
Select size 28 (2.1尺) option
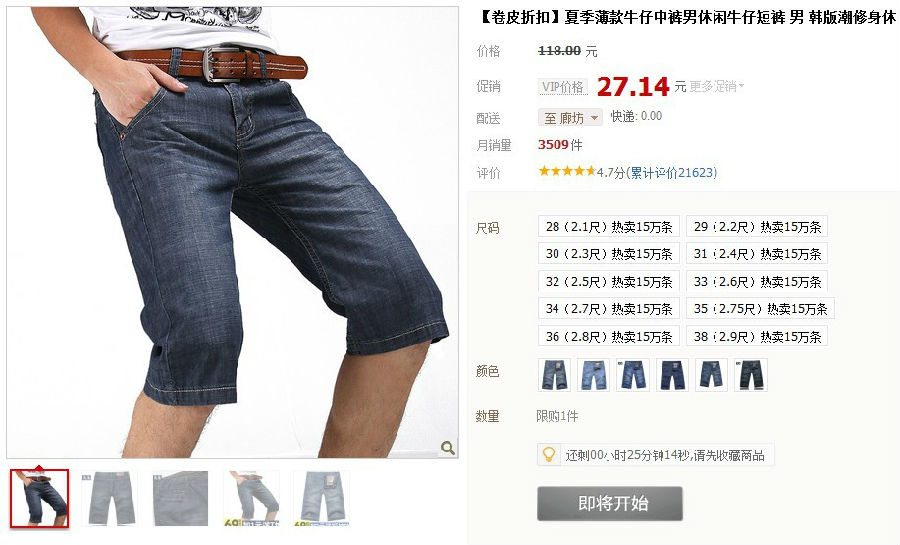[609, 227]
